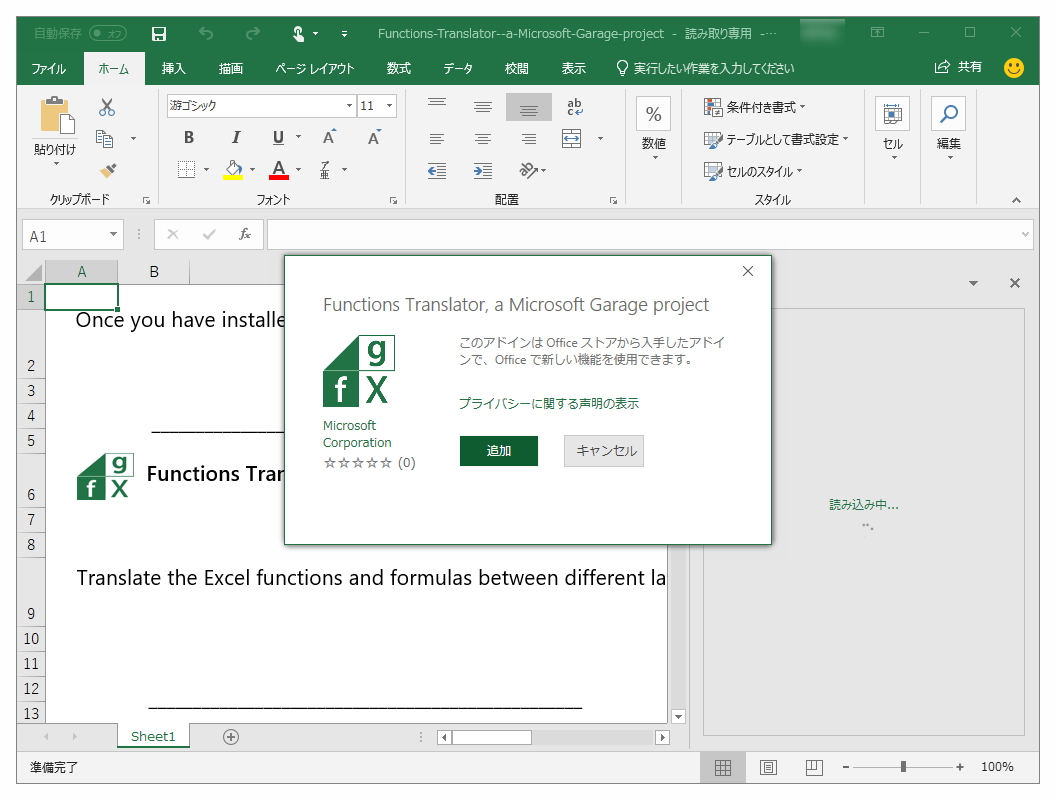
Task: Click the 追加 button to add the add-in
Action: point(498,451)
